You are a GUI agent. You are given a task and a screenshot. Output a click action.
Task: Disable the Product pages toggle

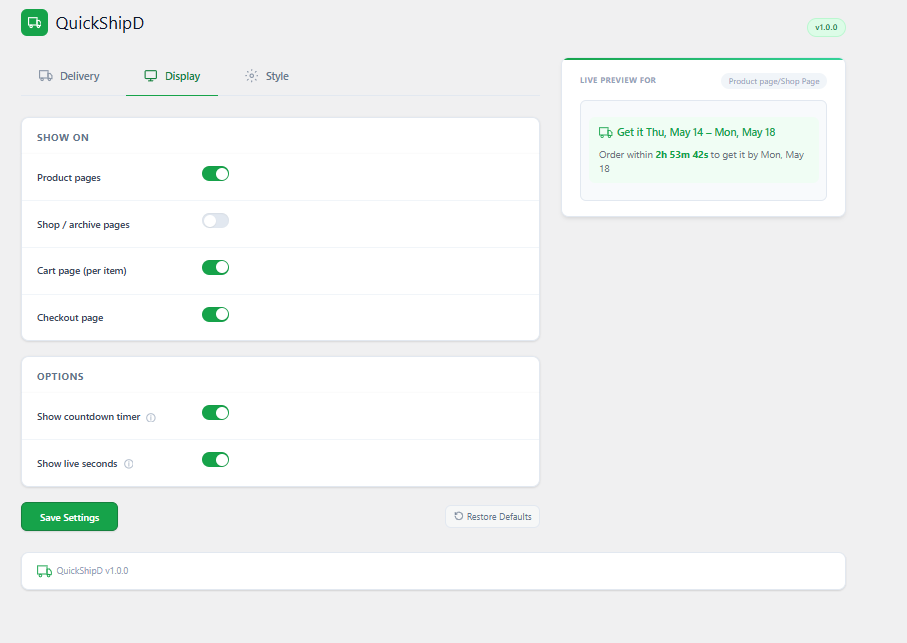point(215,173)
